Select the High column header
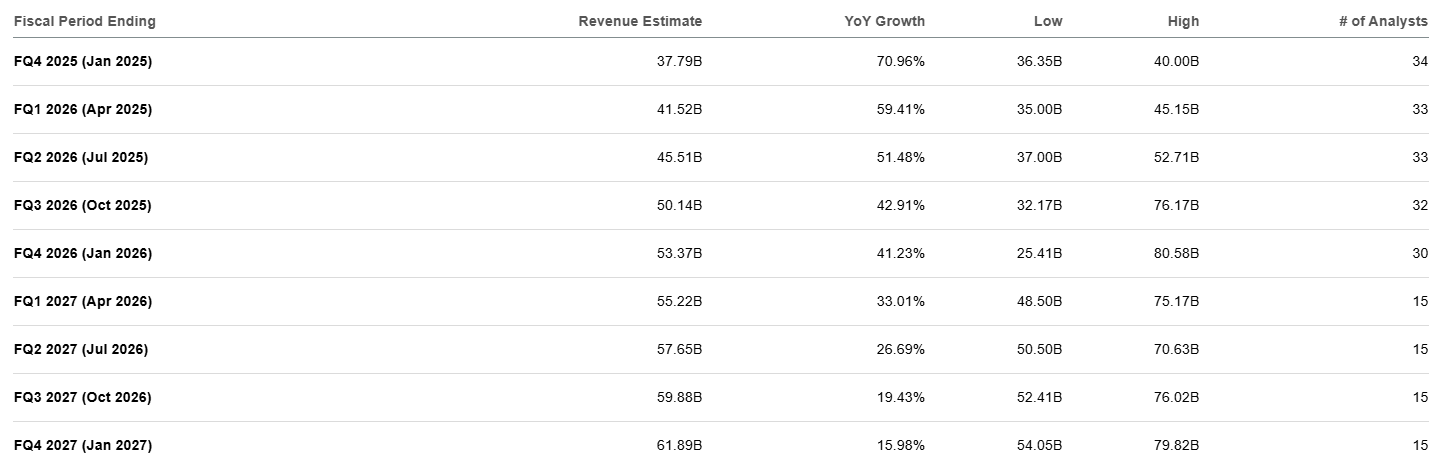Image resolution: width=1445 pixels, height=472 pixels. click(1183, 21)
